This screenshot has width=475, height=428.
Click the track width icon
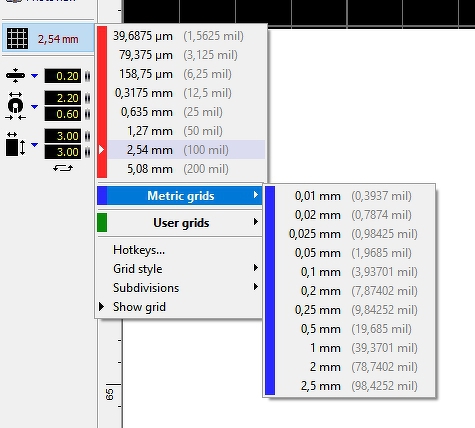click(x=15, y=76)
